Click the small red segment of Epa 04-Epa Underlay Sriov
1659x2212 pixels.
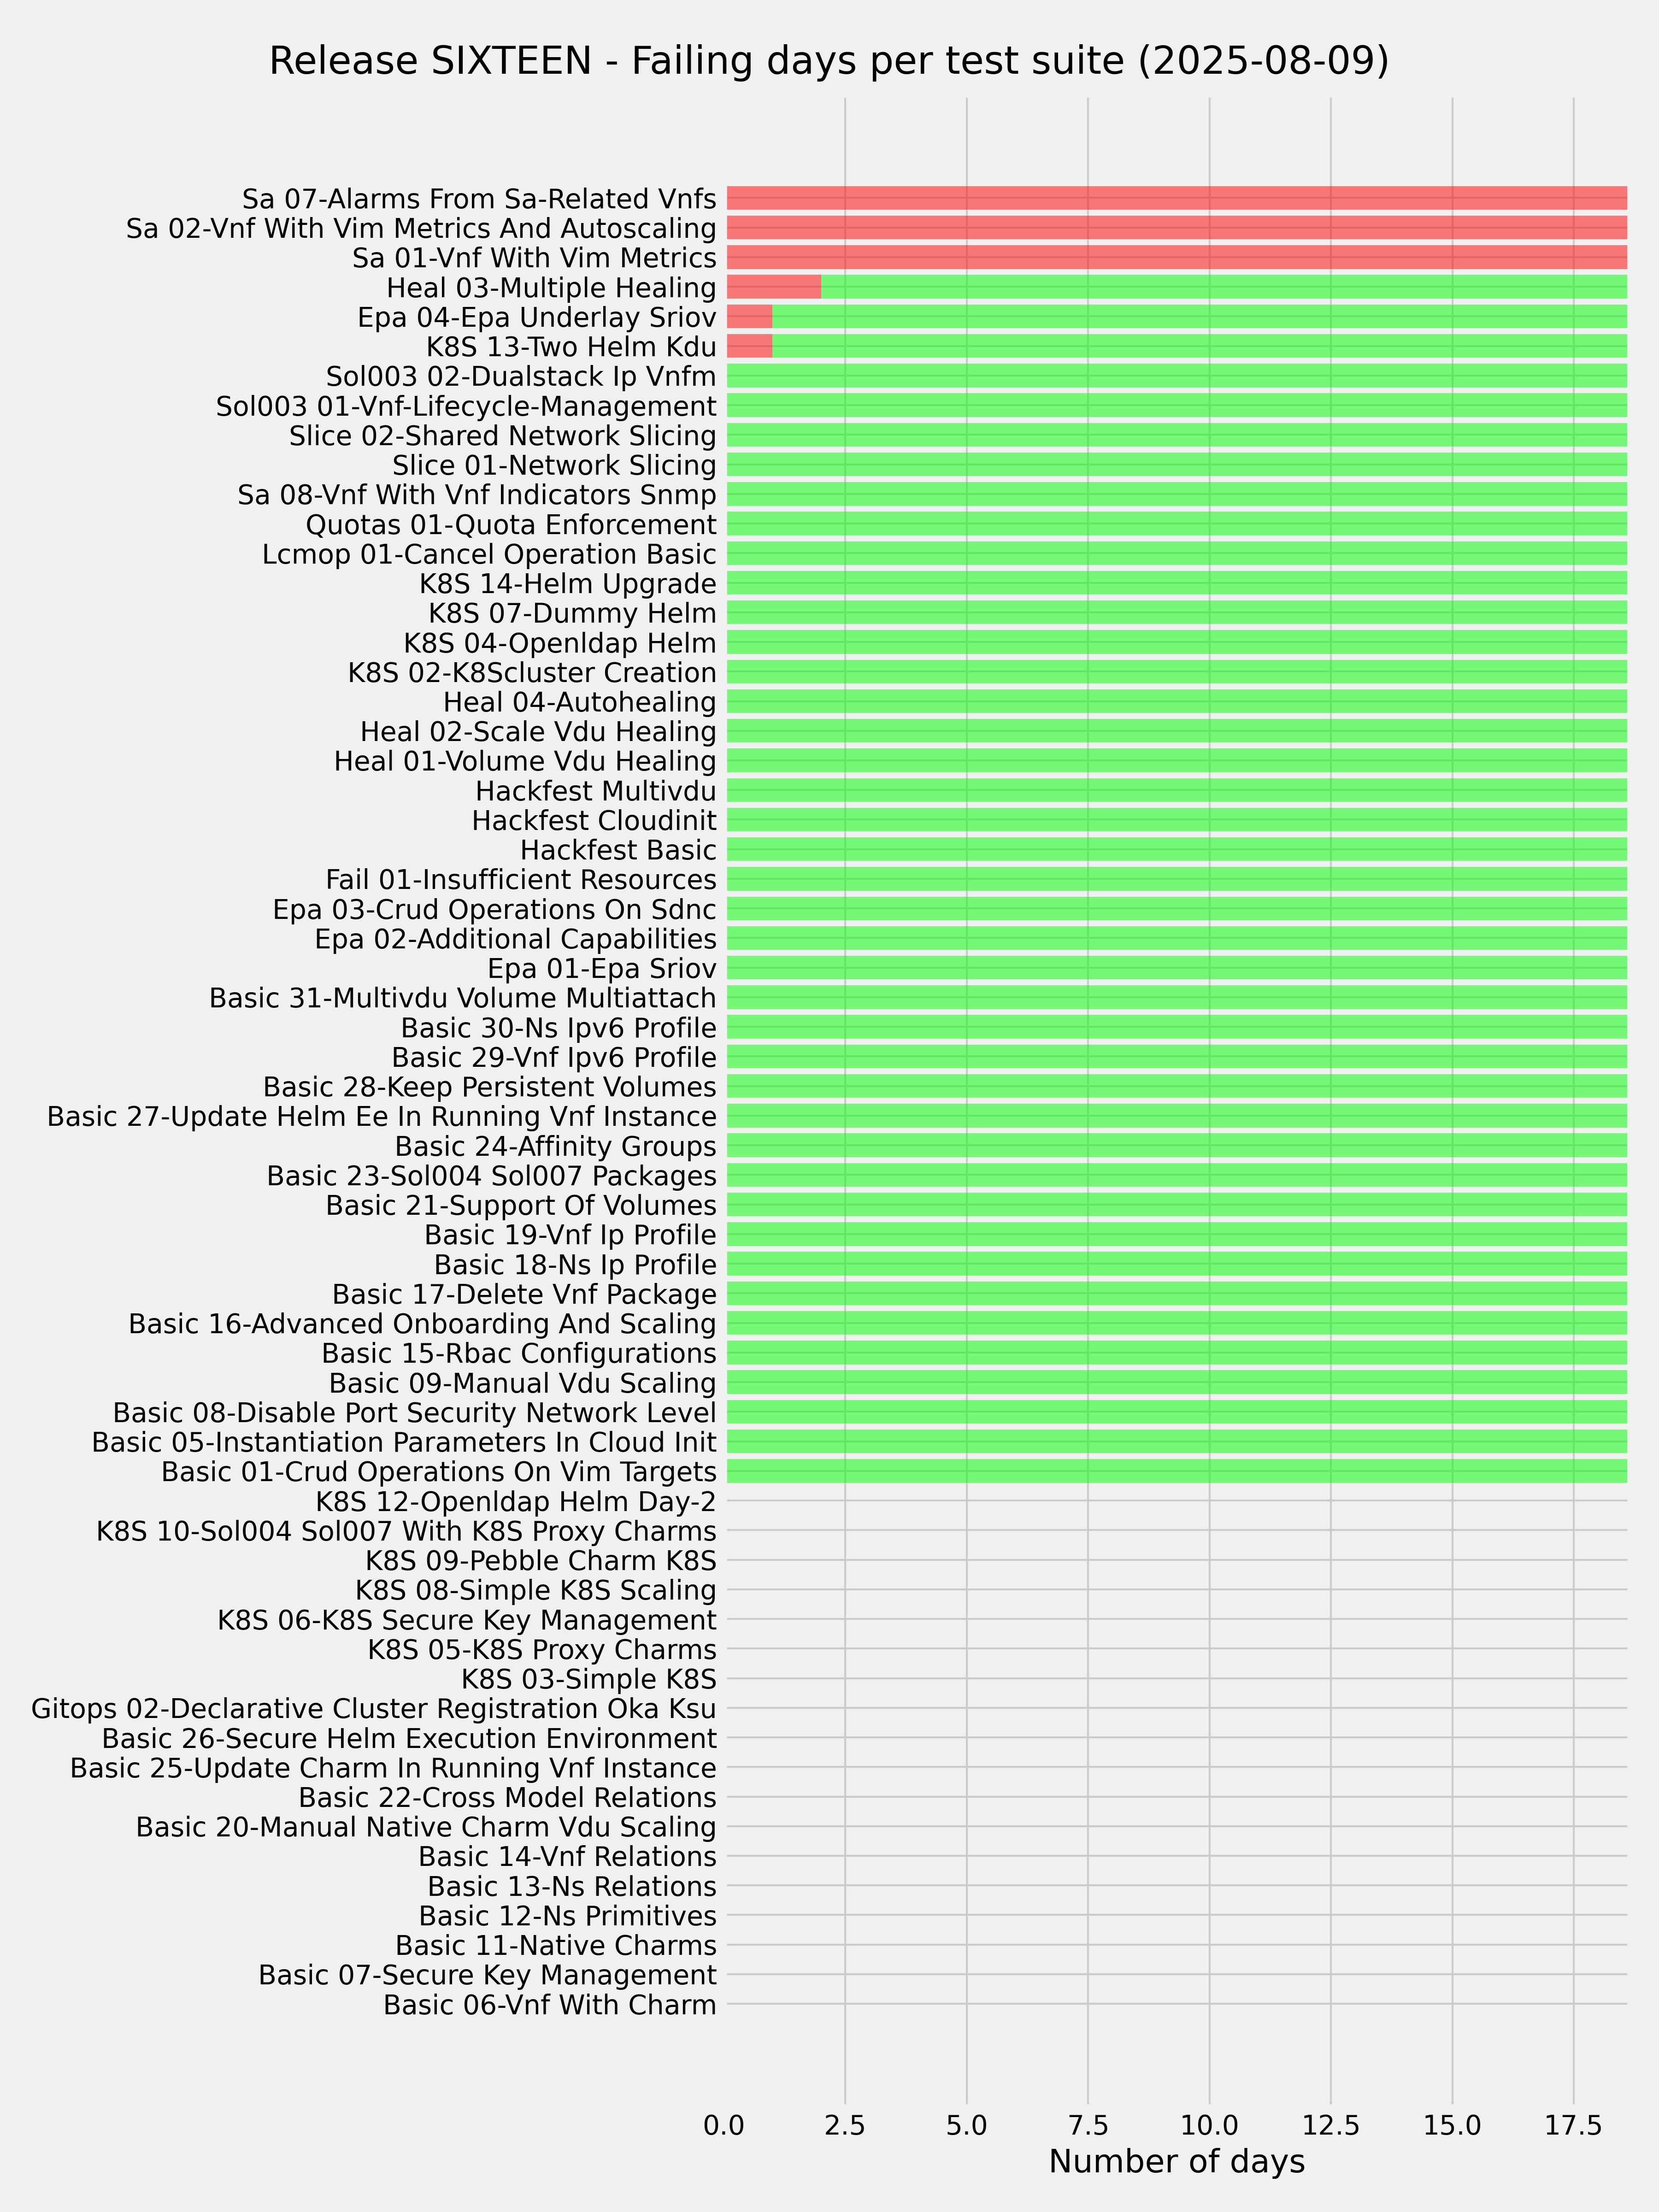750,317
